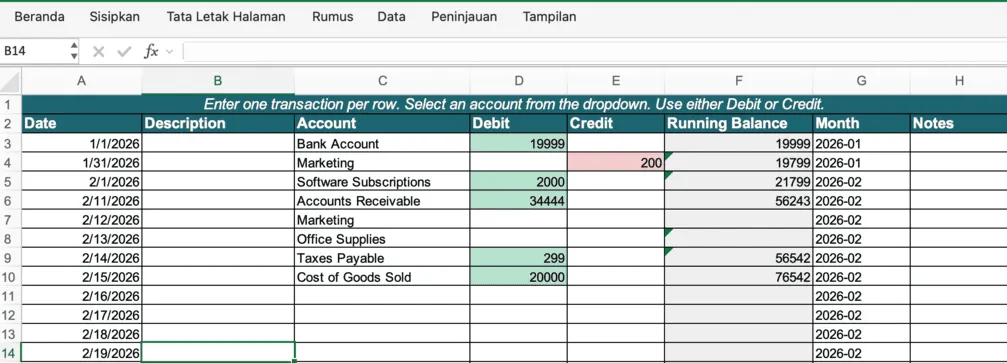The height and width of the screenshot is (363, 1007).
Task: Select column H header
Action: coord(959,81)
